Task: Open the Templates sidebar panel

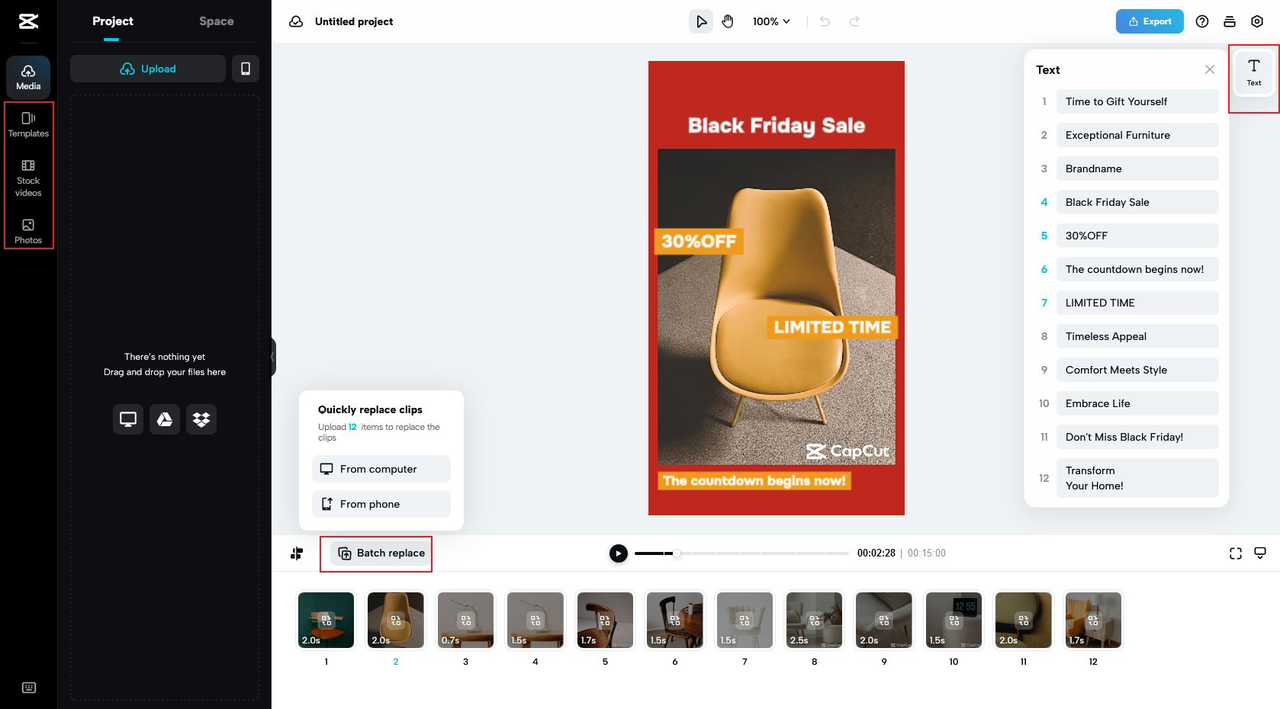Action: (28, 124)
